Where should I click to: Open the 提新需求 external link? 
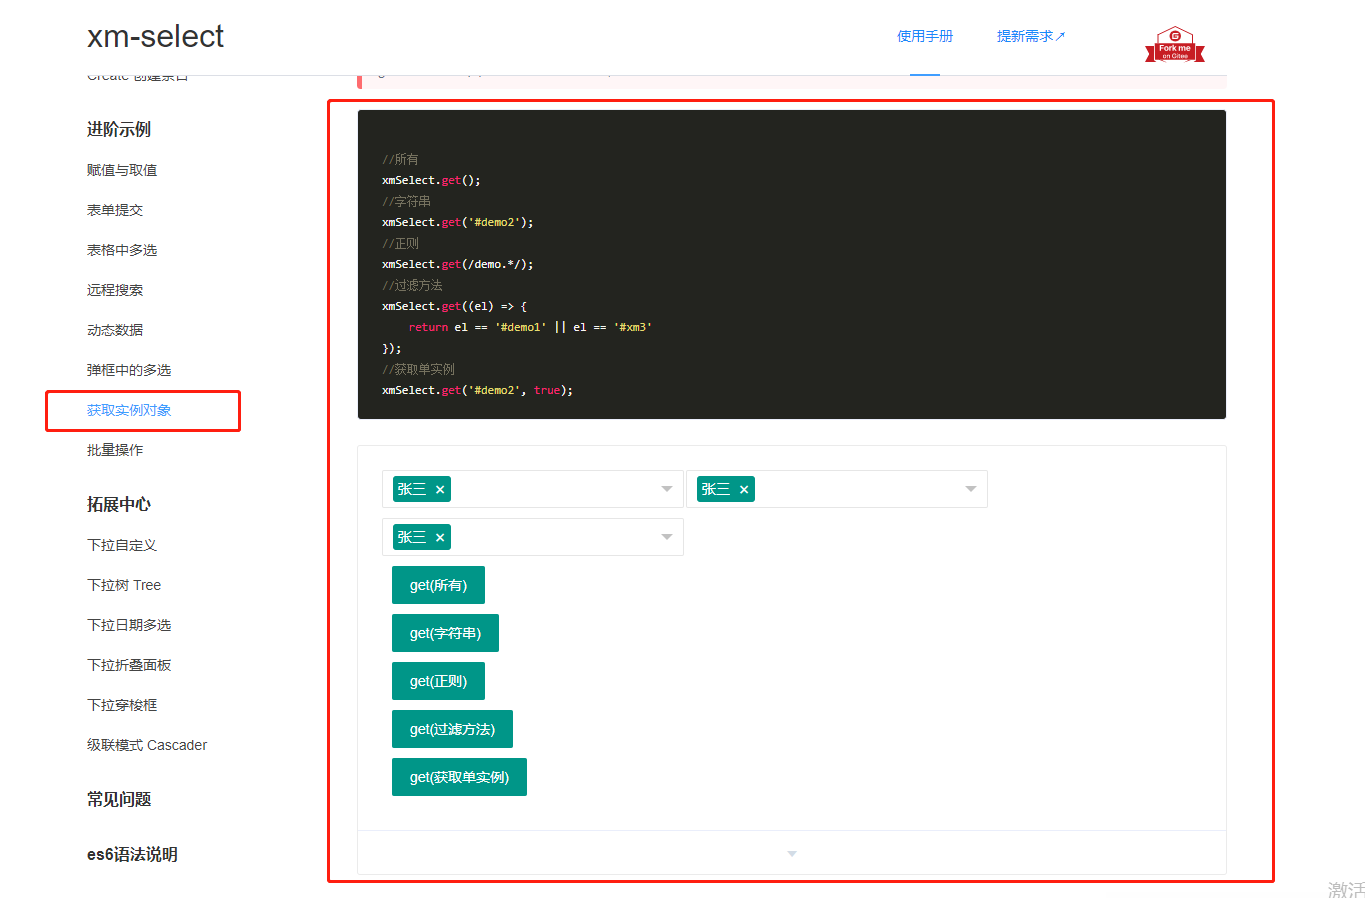[1031, 36]
